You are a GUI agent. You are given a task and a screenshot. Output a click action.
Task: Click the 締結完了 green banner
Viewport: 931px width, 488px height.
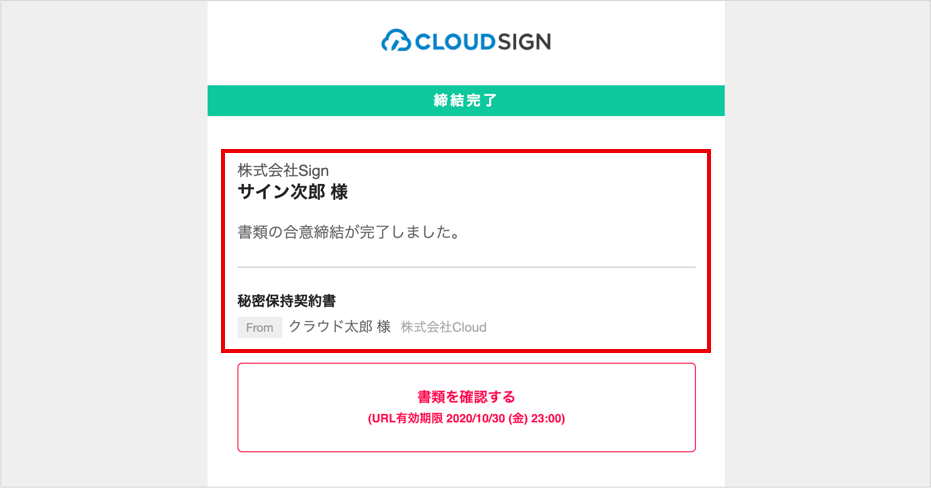click(466, 100)
